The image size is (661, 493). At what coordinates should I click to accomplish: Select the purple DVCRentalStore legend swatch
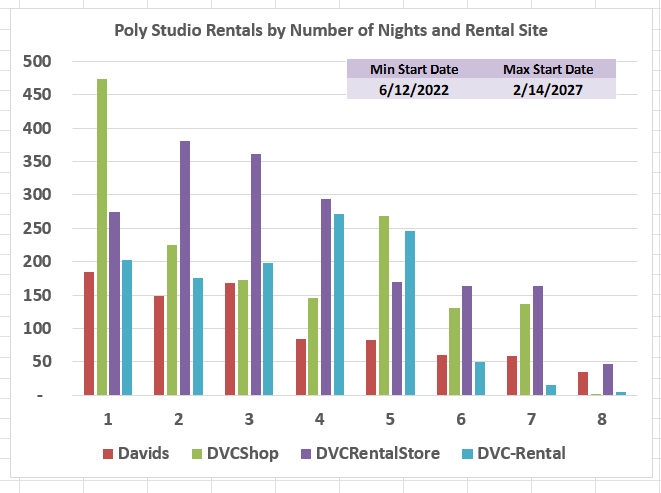tap(306, 454)
